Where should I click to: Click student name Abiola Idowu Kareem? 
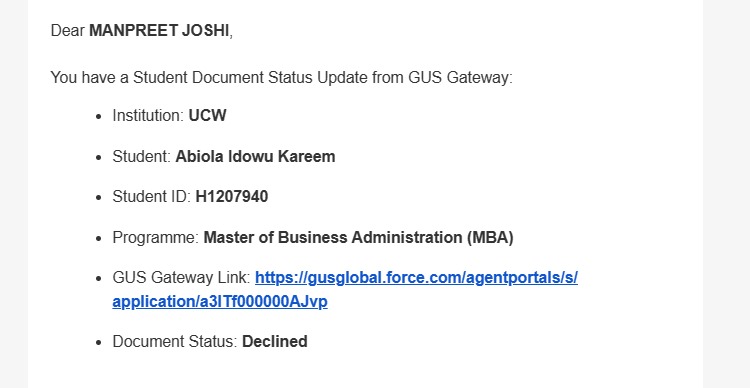click(x=255, y=156)
